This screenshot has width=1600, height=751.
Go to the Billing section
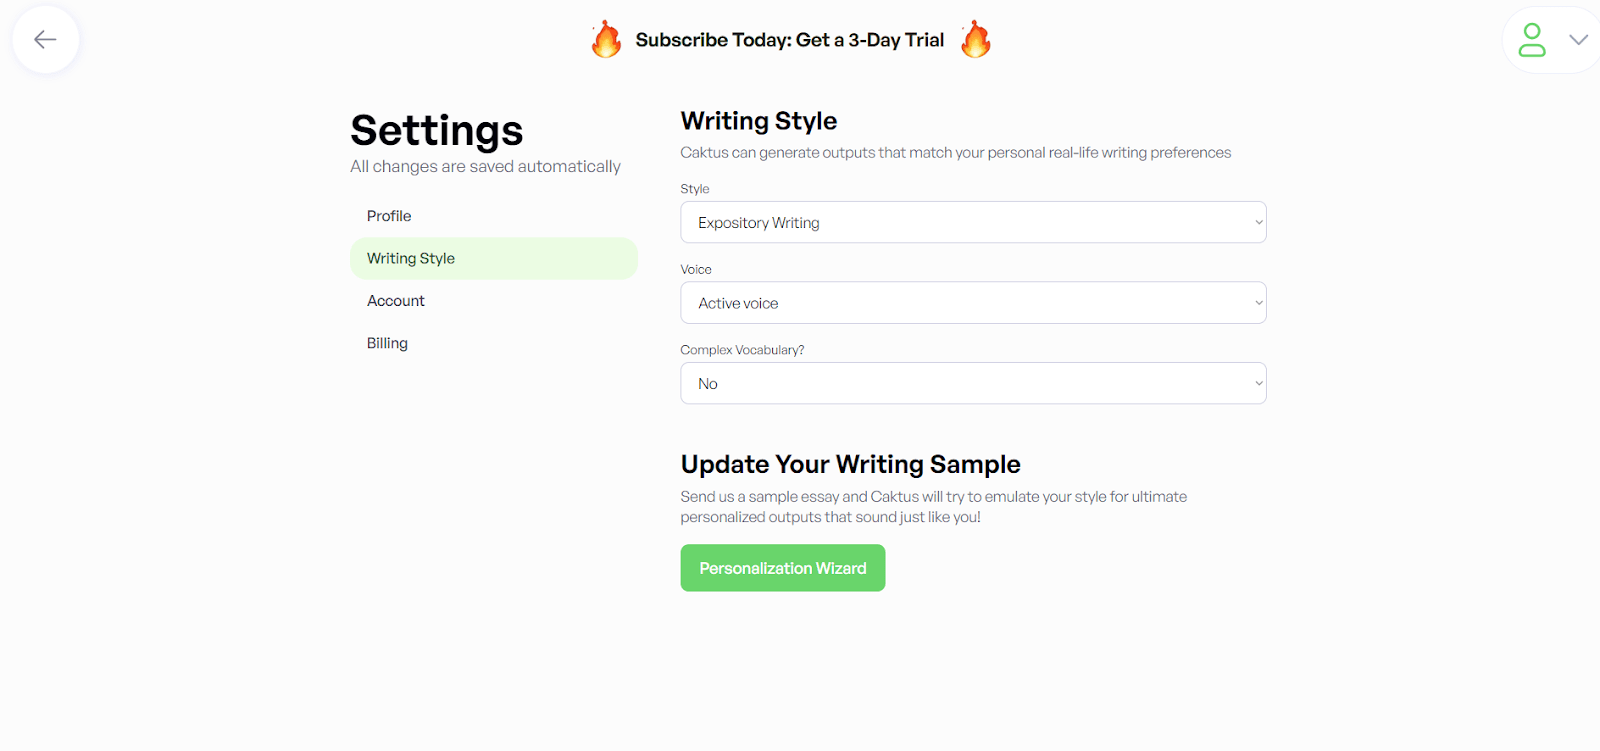coord(386,343)
